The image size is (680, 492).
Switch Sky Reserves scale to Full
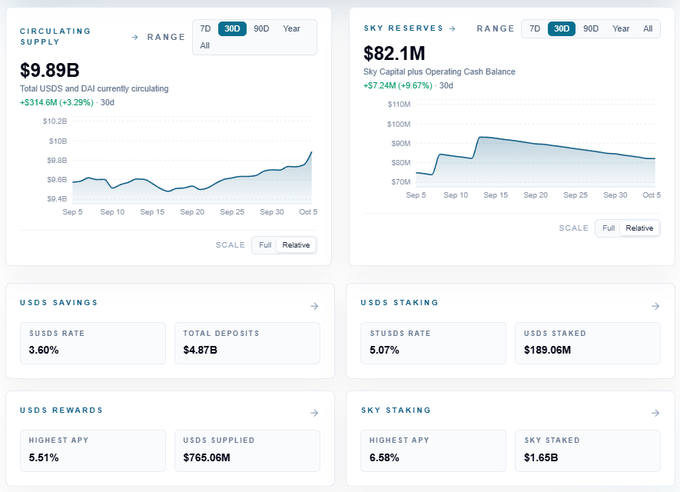pos(608,228)
